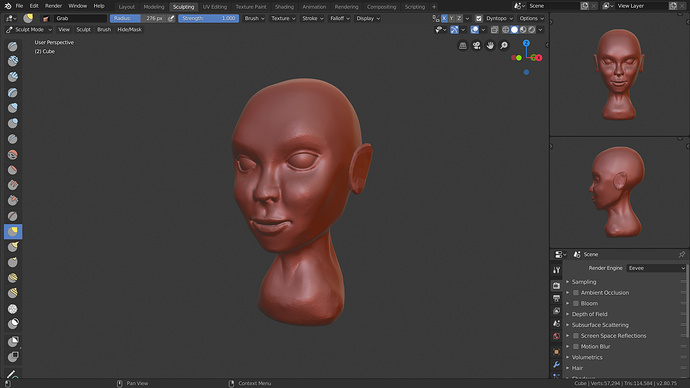
Task: Select the Layer sculpt brush
Action: pos(13,92)
